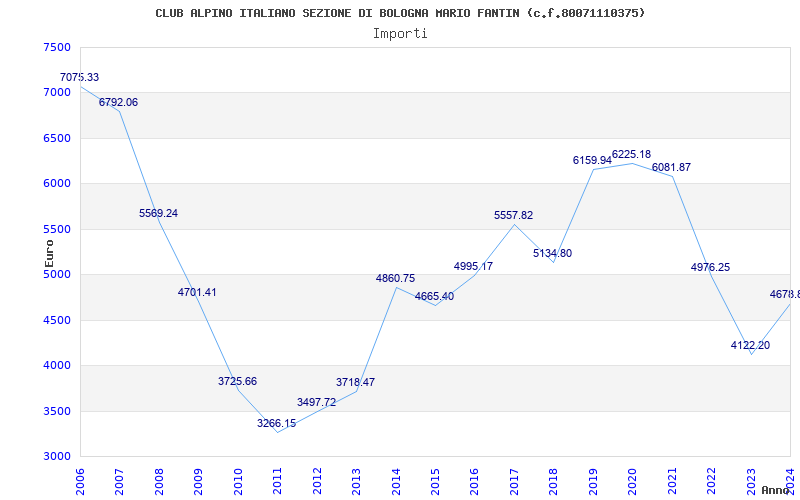This screenshot has height=500, width=800.
Task: Click the x-axis year 2021
Action: click(672, 481)
